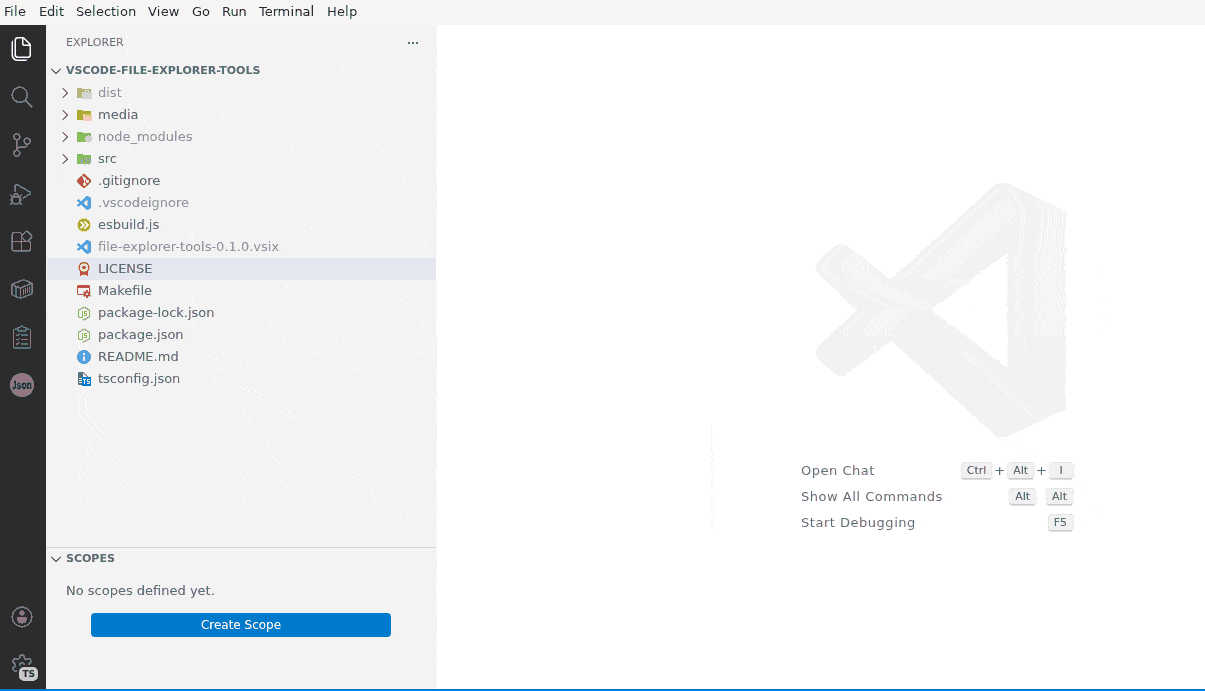Screen dimensions: 1205x691
Task: Open the Manage settings gear icon
Action: coord(22,664)
